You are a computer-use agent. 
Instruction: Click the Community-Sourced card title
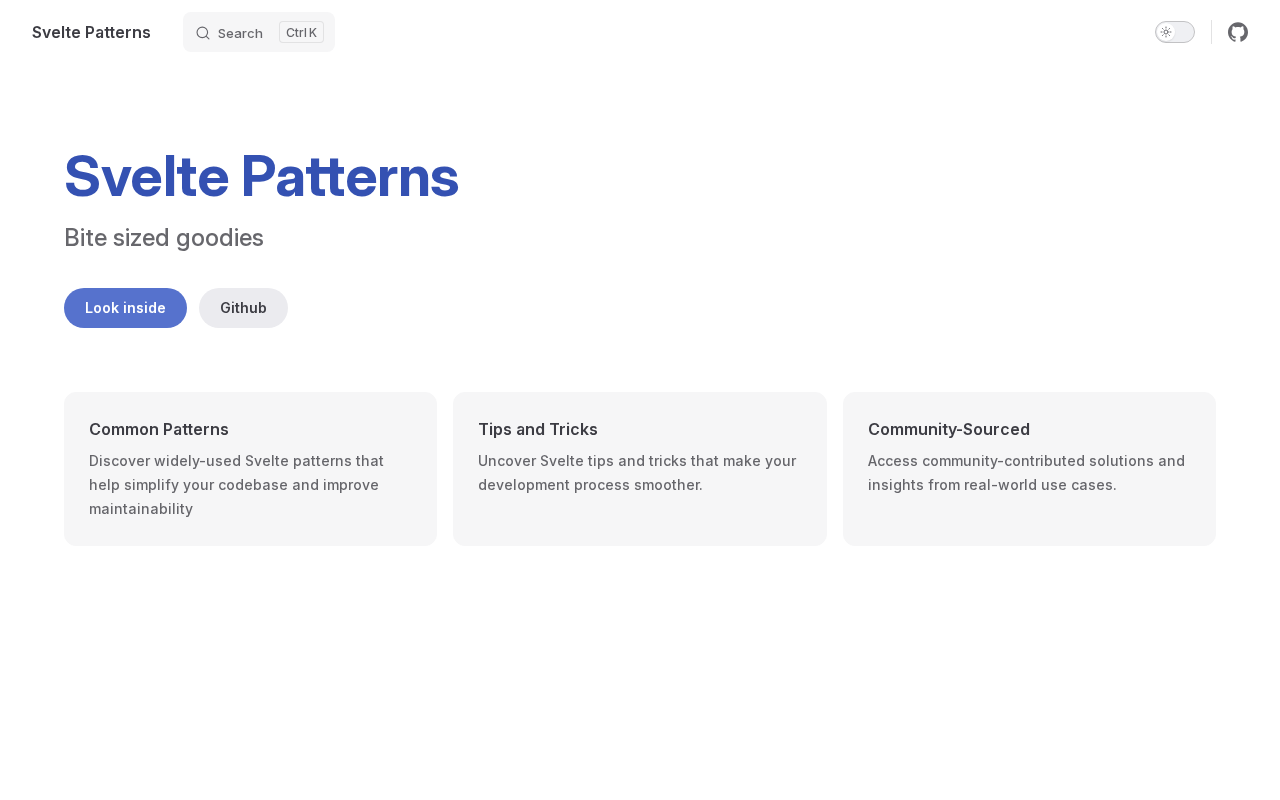949,429
